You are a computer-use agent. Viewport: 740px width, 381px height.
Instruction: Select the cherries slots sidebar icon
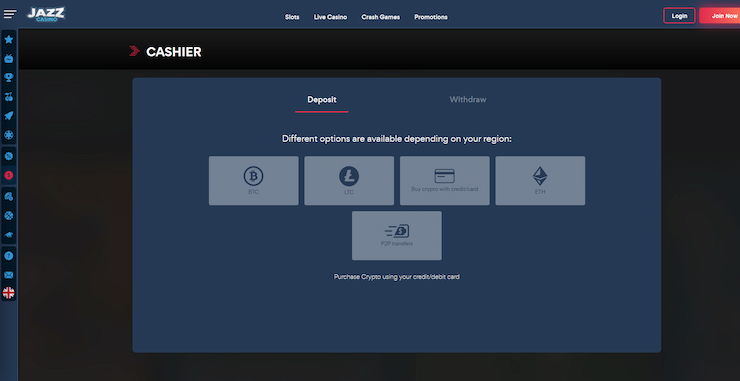[8, 97]
